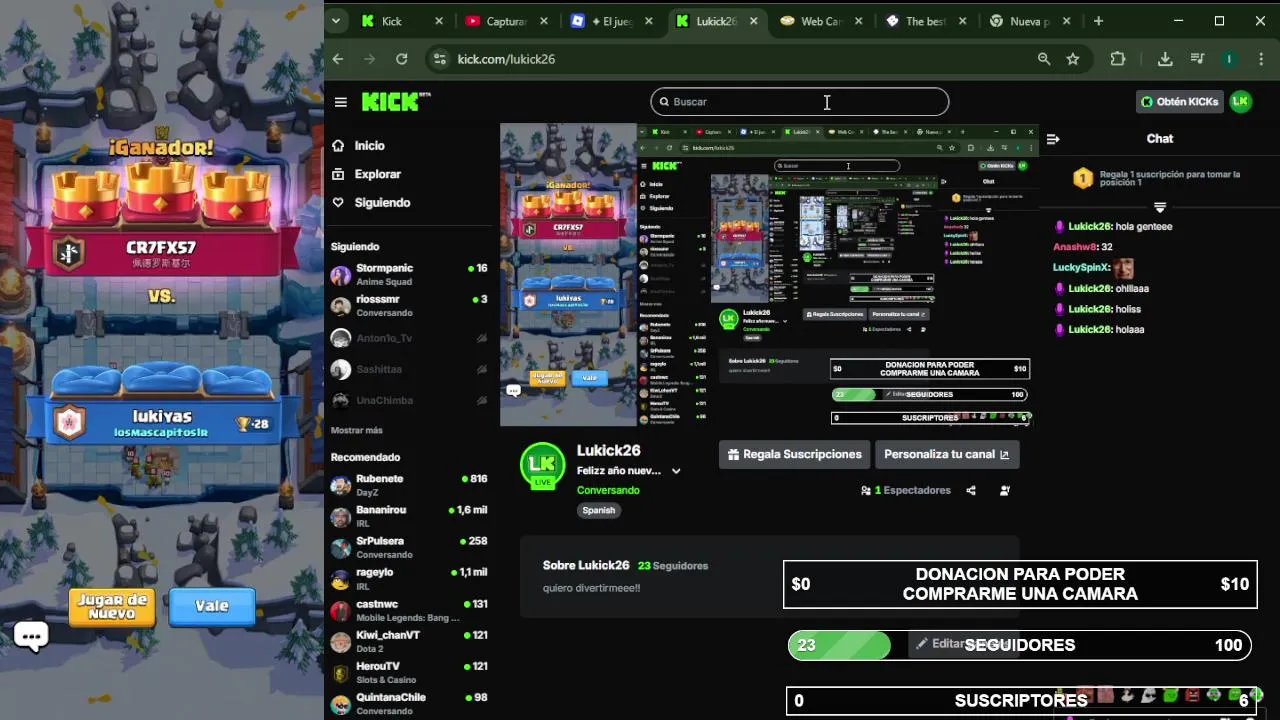Click the donation goal bar
1280x720 pixels.
click(1020, 584)
